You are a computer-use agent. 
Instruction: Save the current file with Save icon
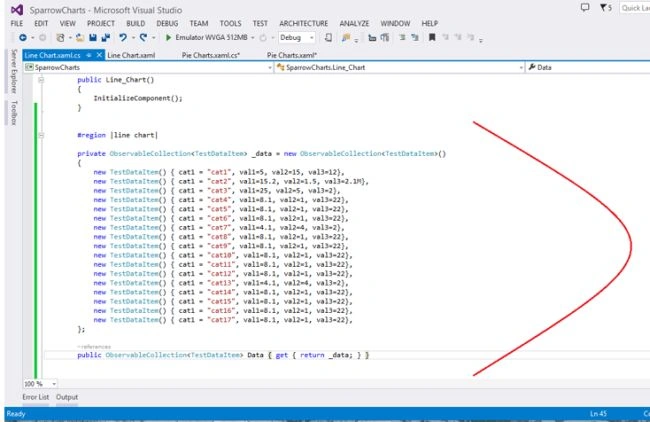[x=93, y=38]
